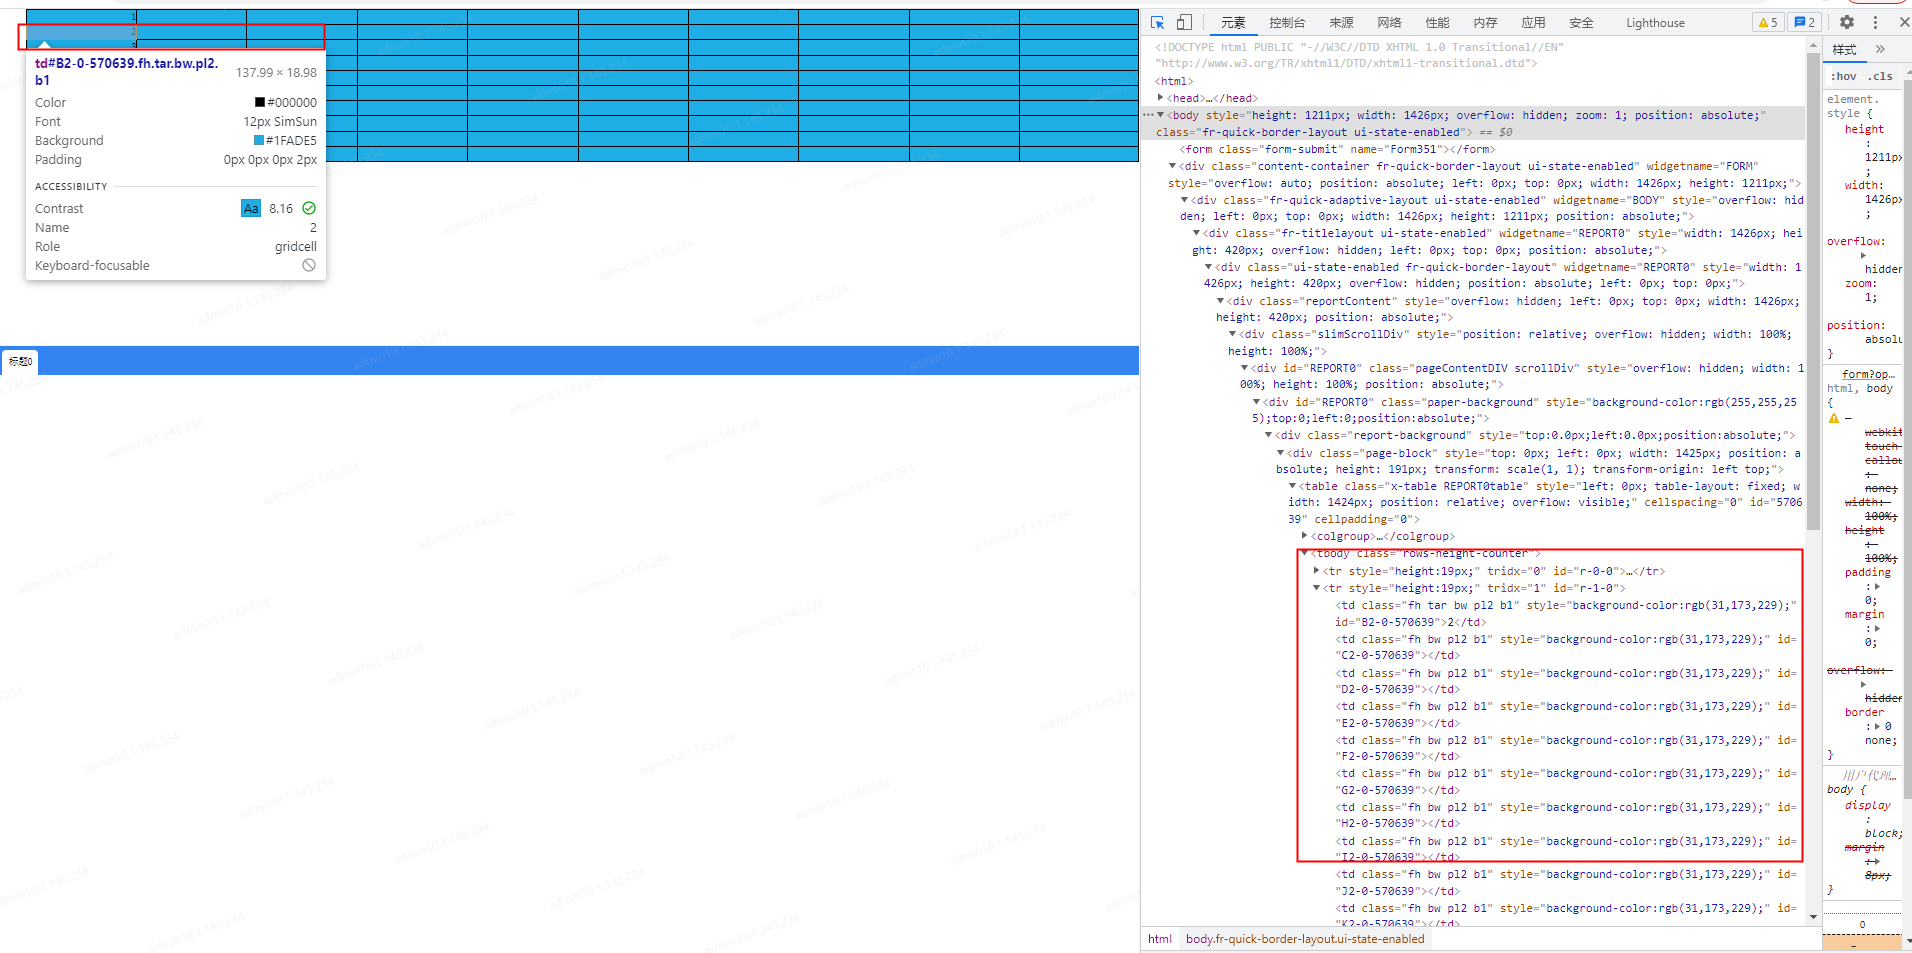Collapse the body element node

[1161, 115]
